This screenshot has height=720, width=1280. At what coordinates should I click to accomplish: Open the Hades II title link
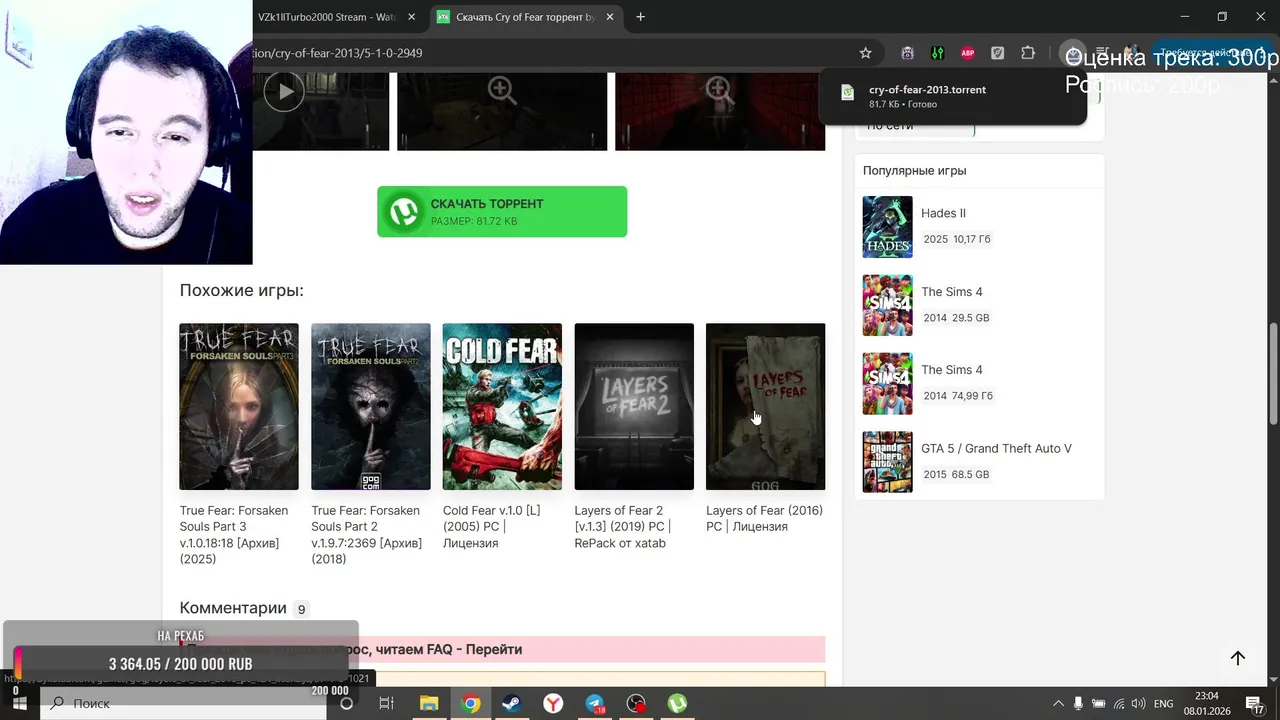point(943,213)
